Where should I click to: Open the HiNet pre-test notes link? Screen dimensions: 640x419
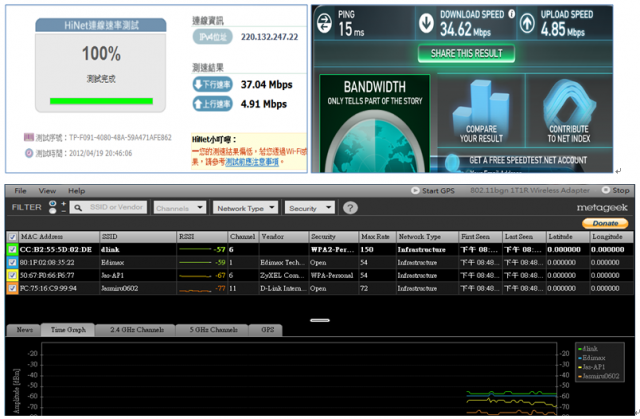(x=252, y=162)
